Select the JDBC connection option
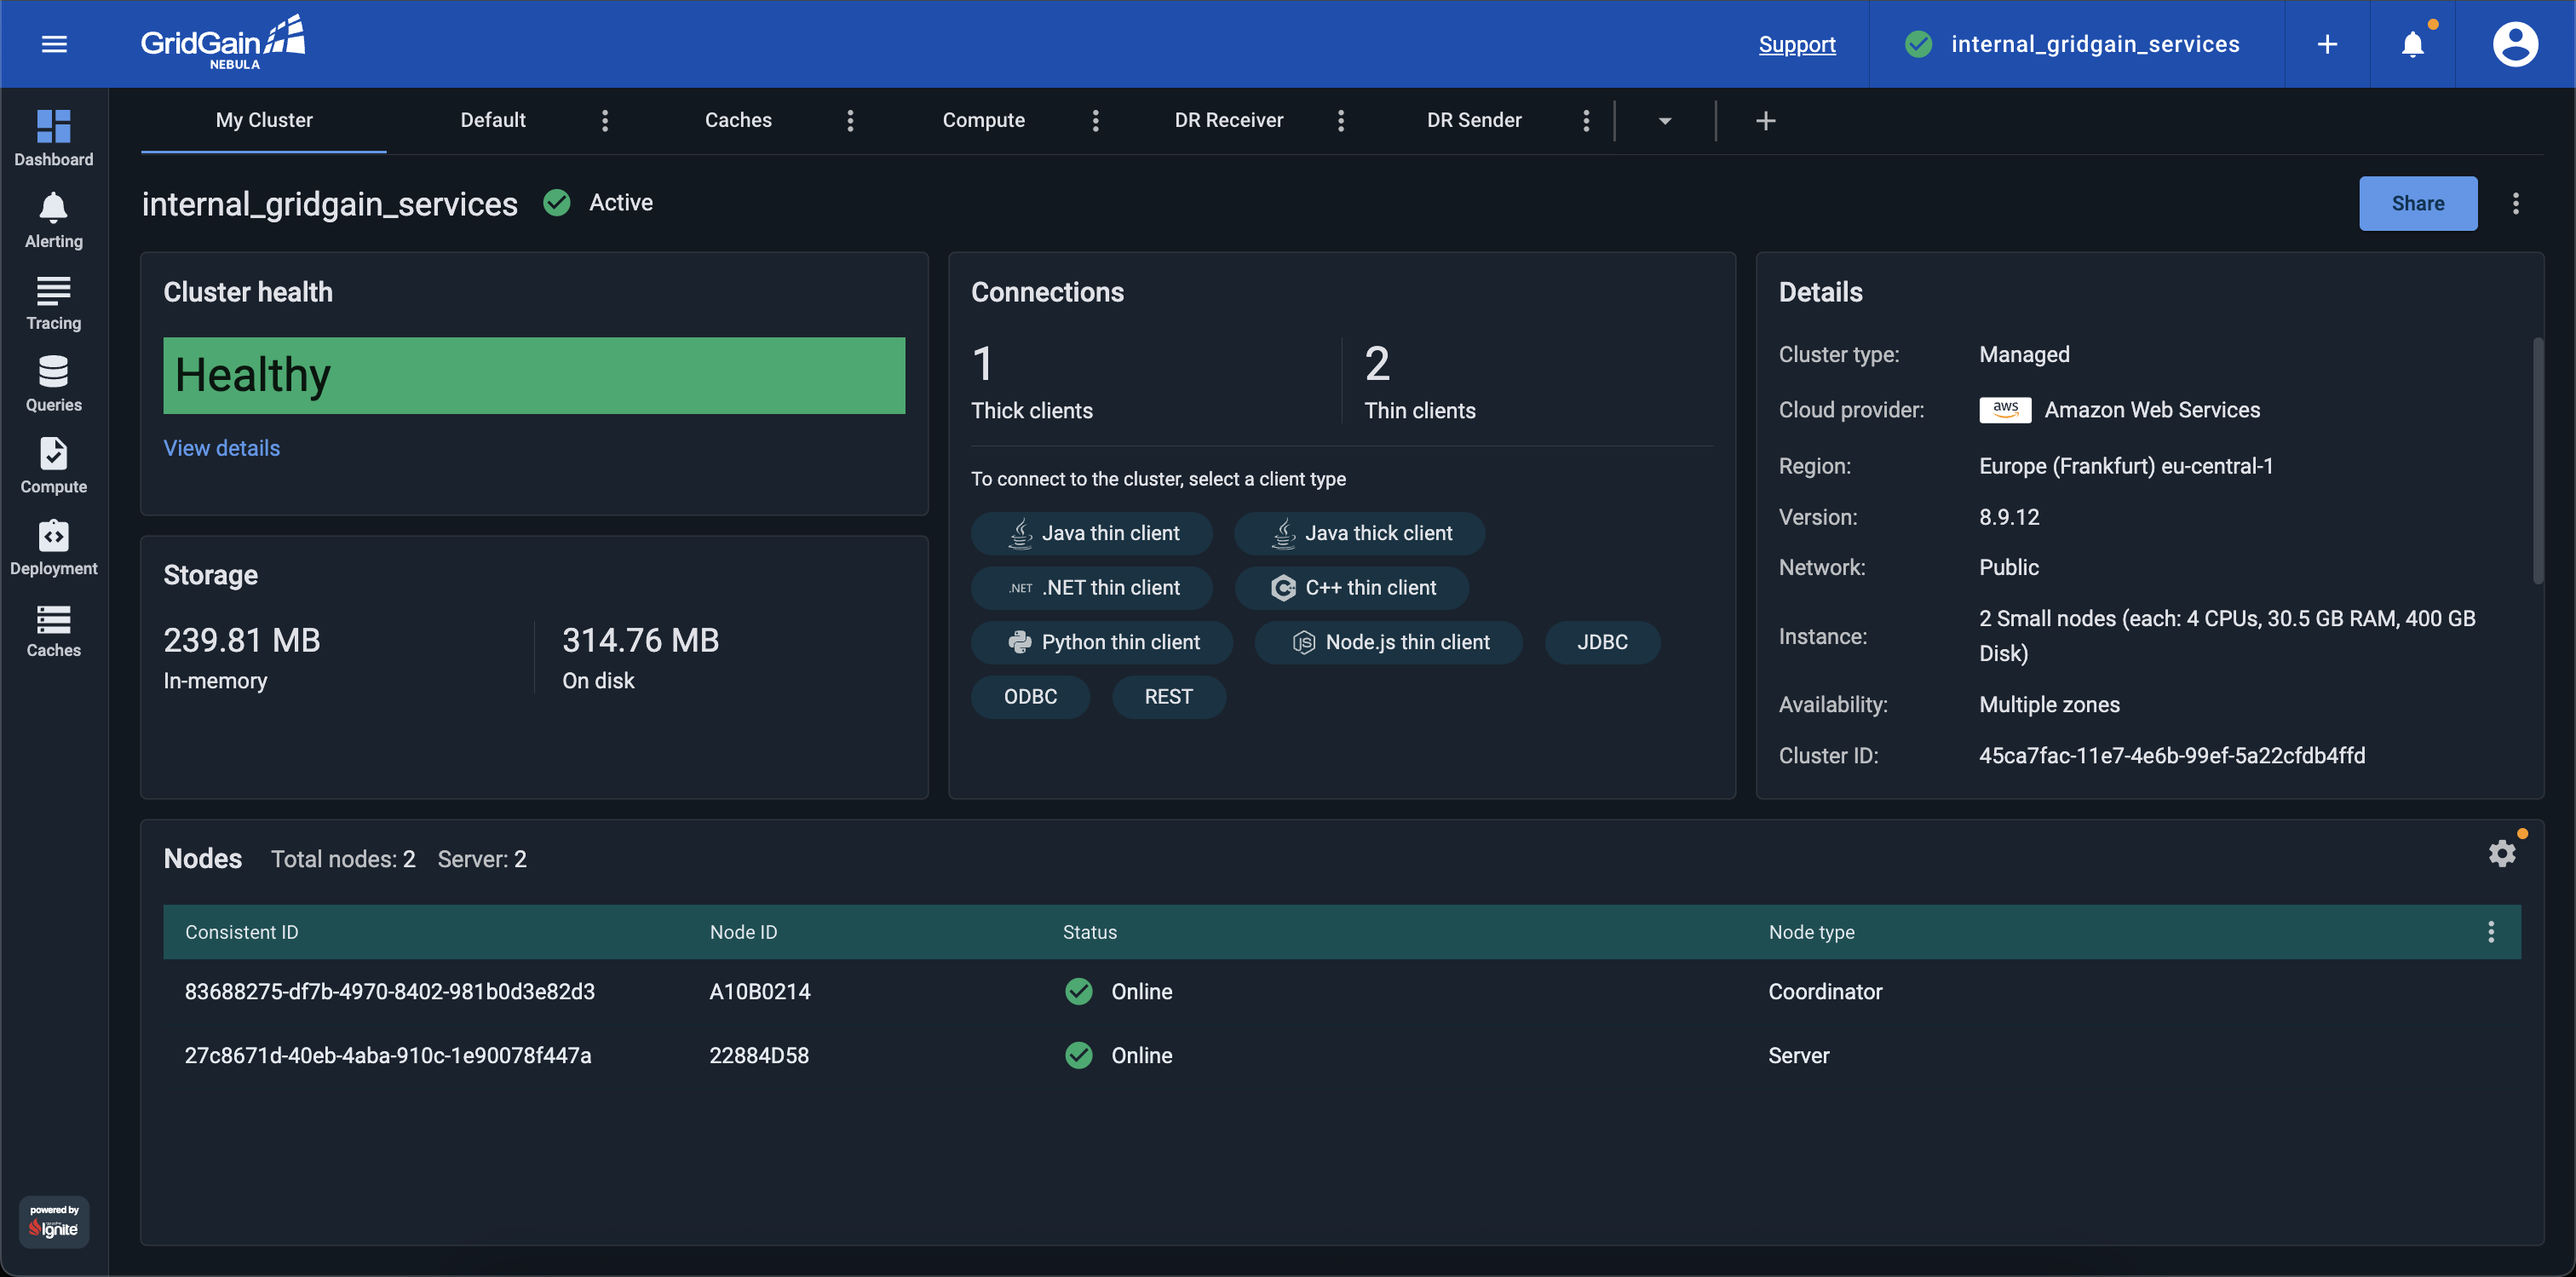2576x1277 pixels. coord(1603,642)
